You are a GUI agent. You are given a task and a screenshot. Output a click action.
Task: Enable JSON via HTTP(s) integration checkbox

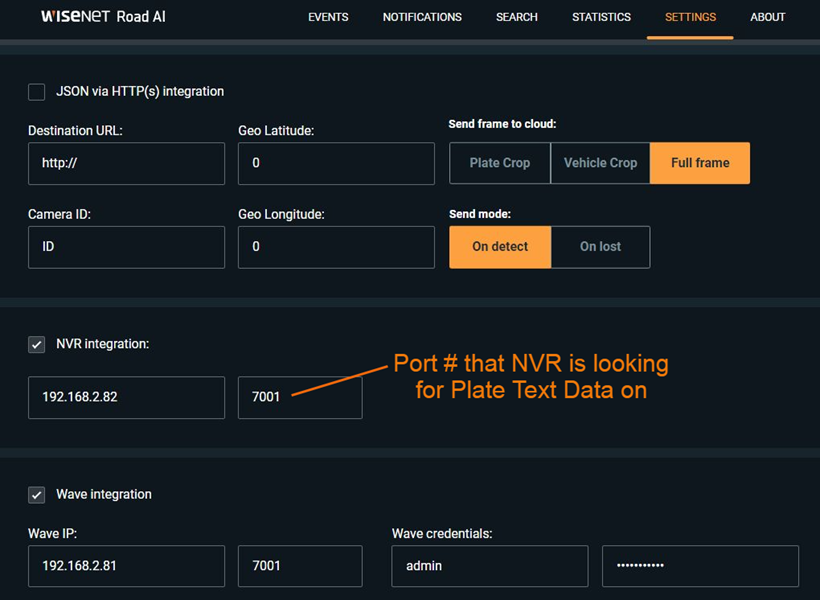pos(37,92)
